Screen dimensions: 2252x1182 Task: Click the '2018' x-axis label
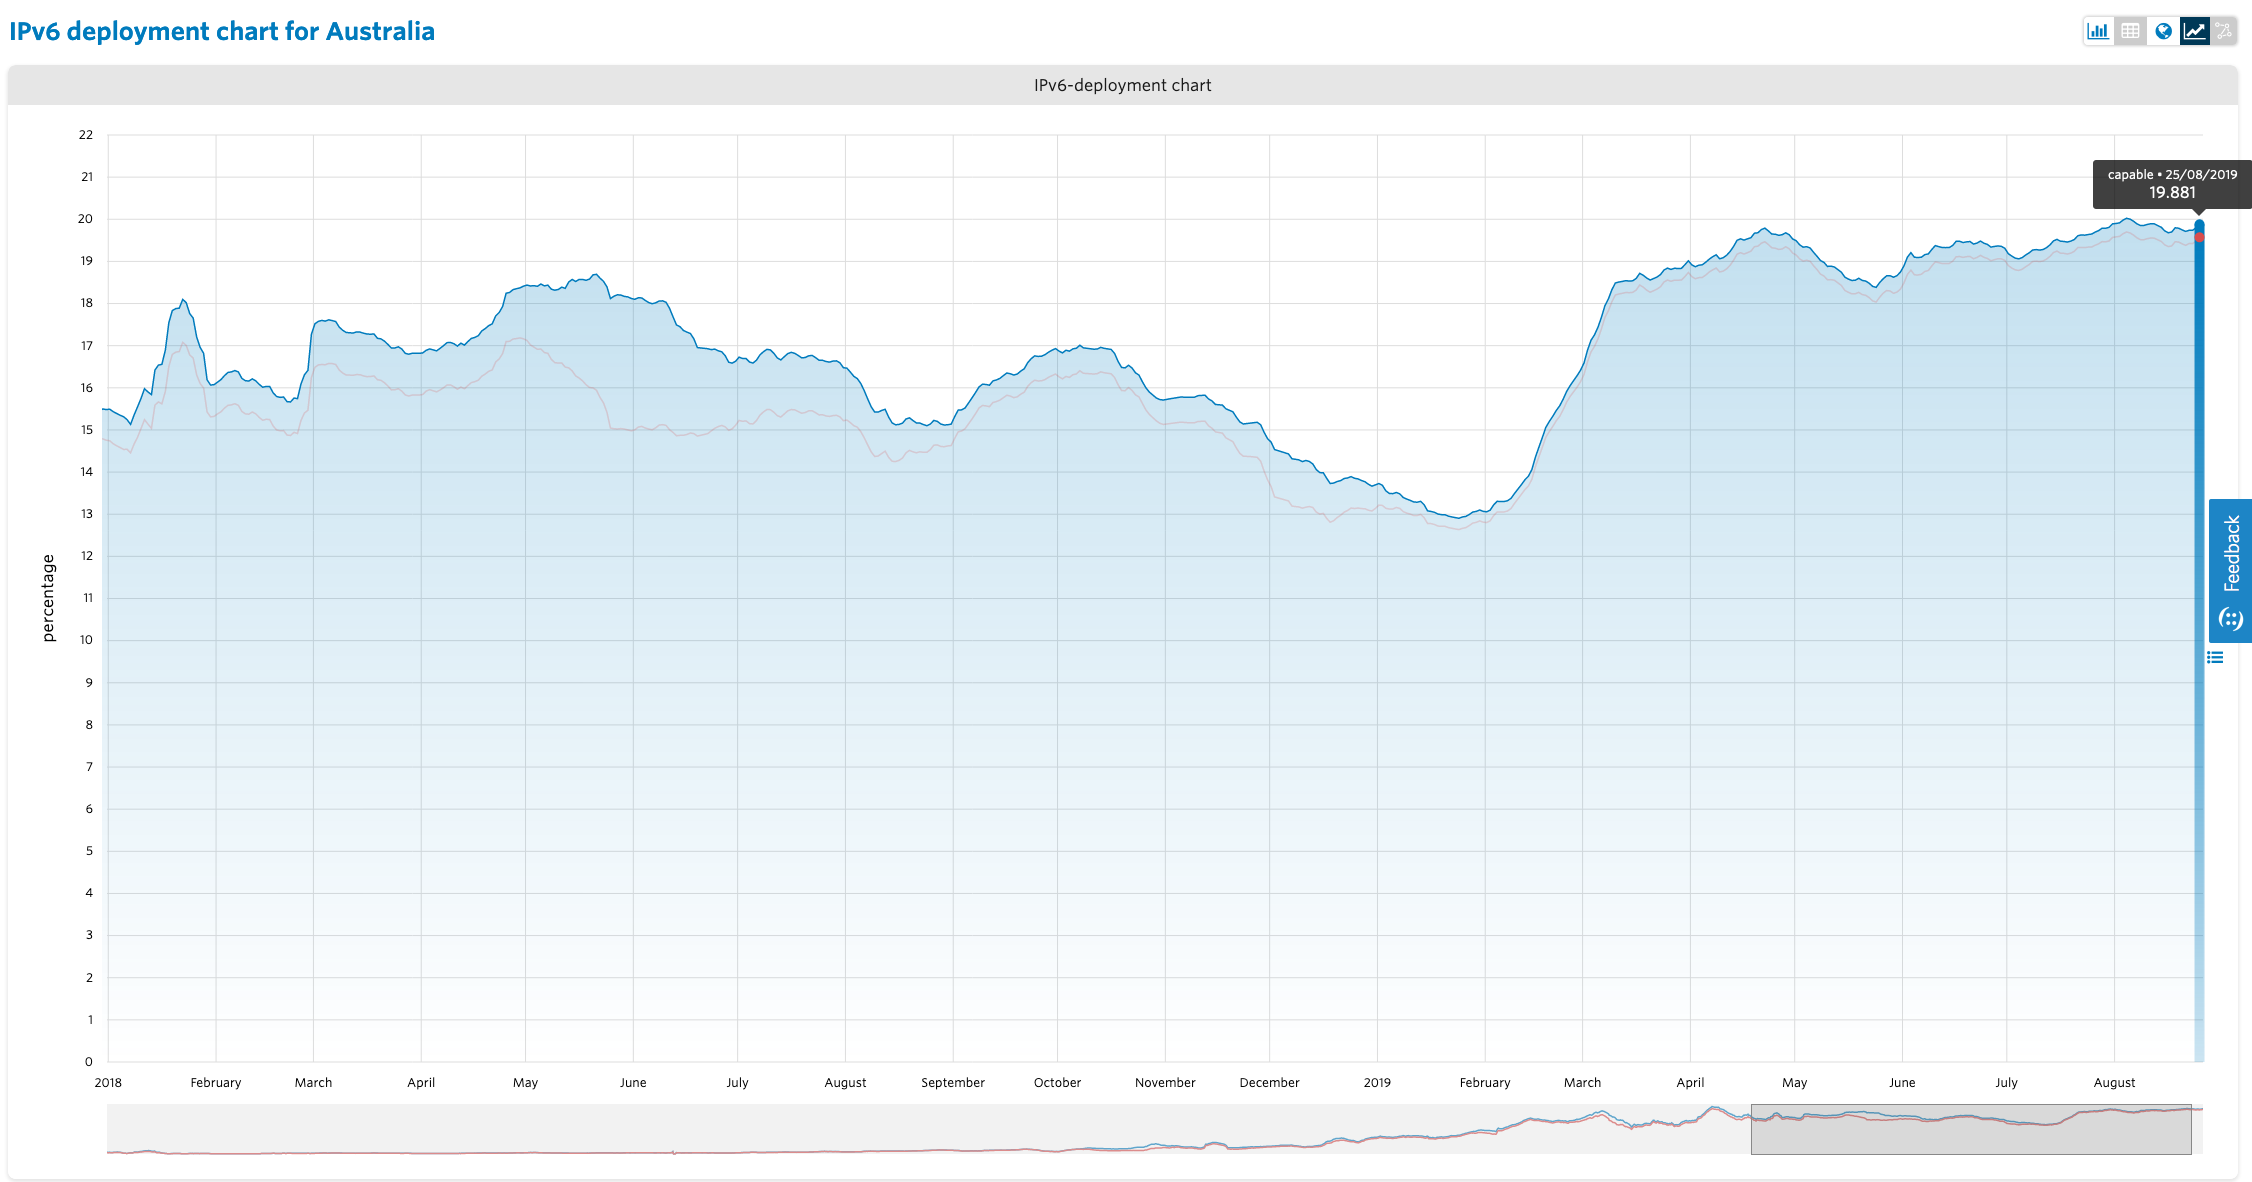click(x=108, y=1082)
